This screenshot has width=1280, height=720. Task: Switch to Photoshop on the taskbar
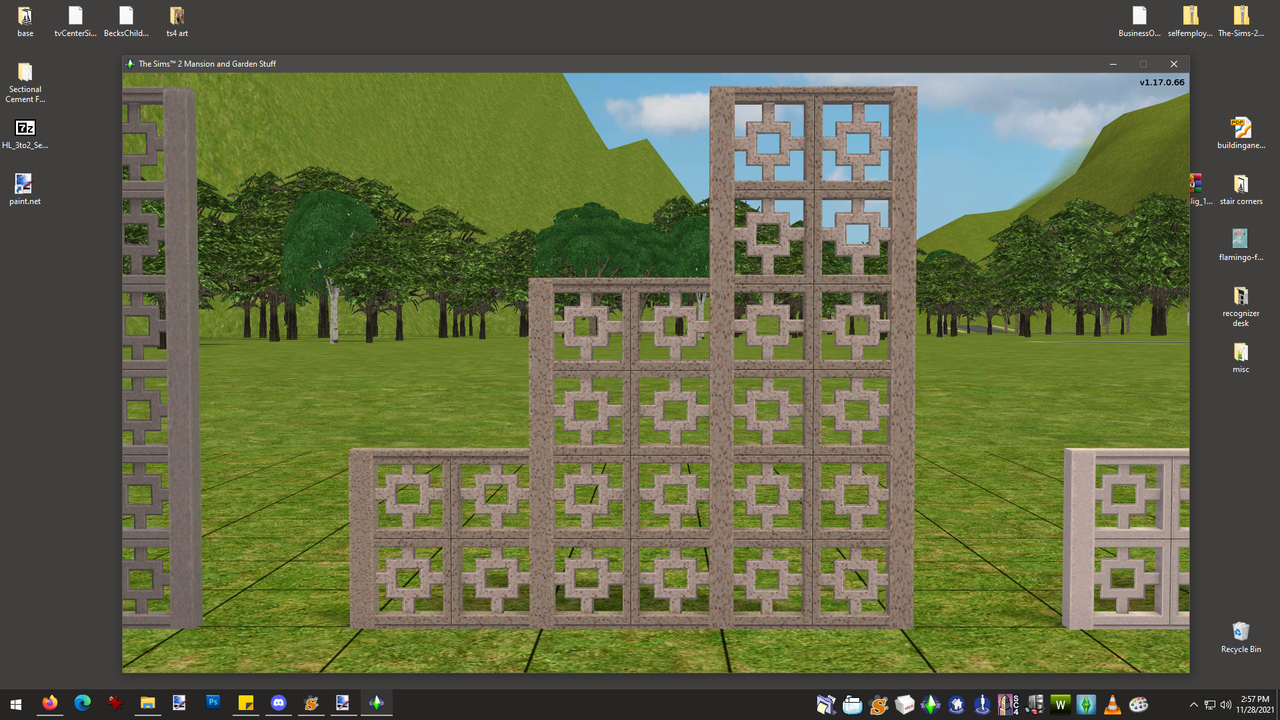click(212, 703)
